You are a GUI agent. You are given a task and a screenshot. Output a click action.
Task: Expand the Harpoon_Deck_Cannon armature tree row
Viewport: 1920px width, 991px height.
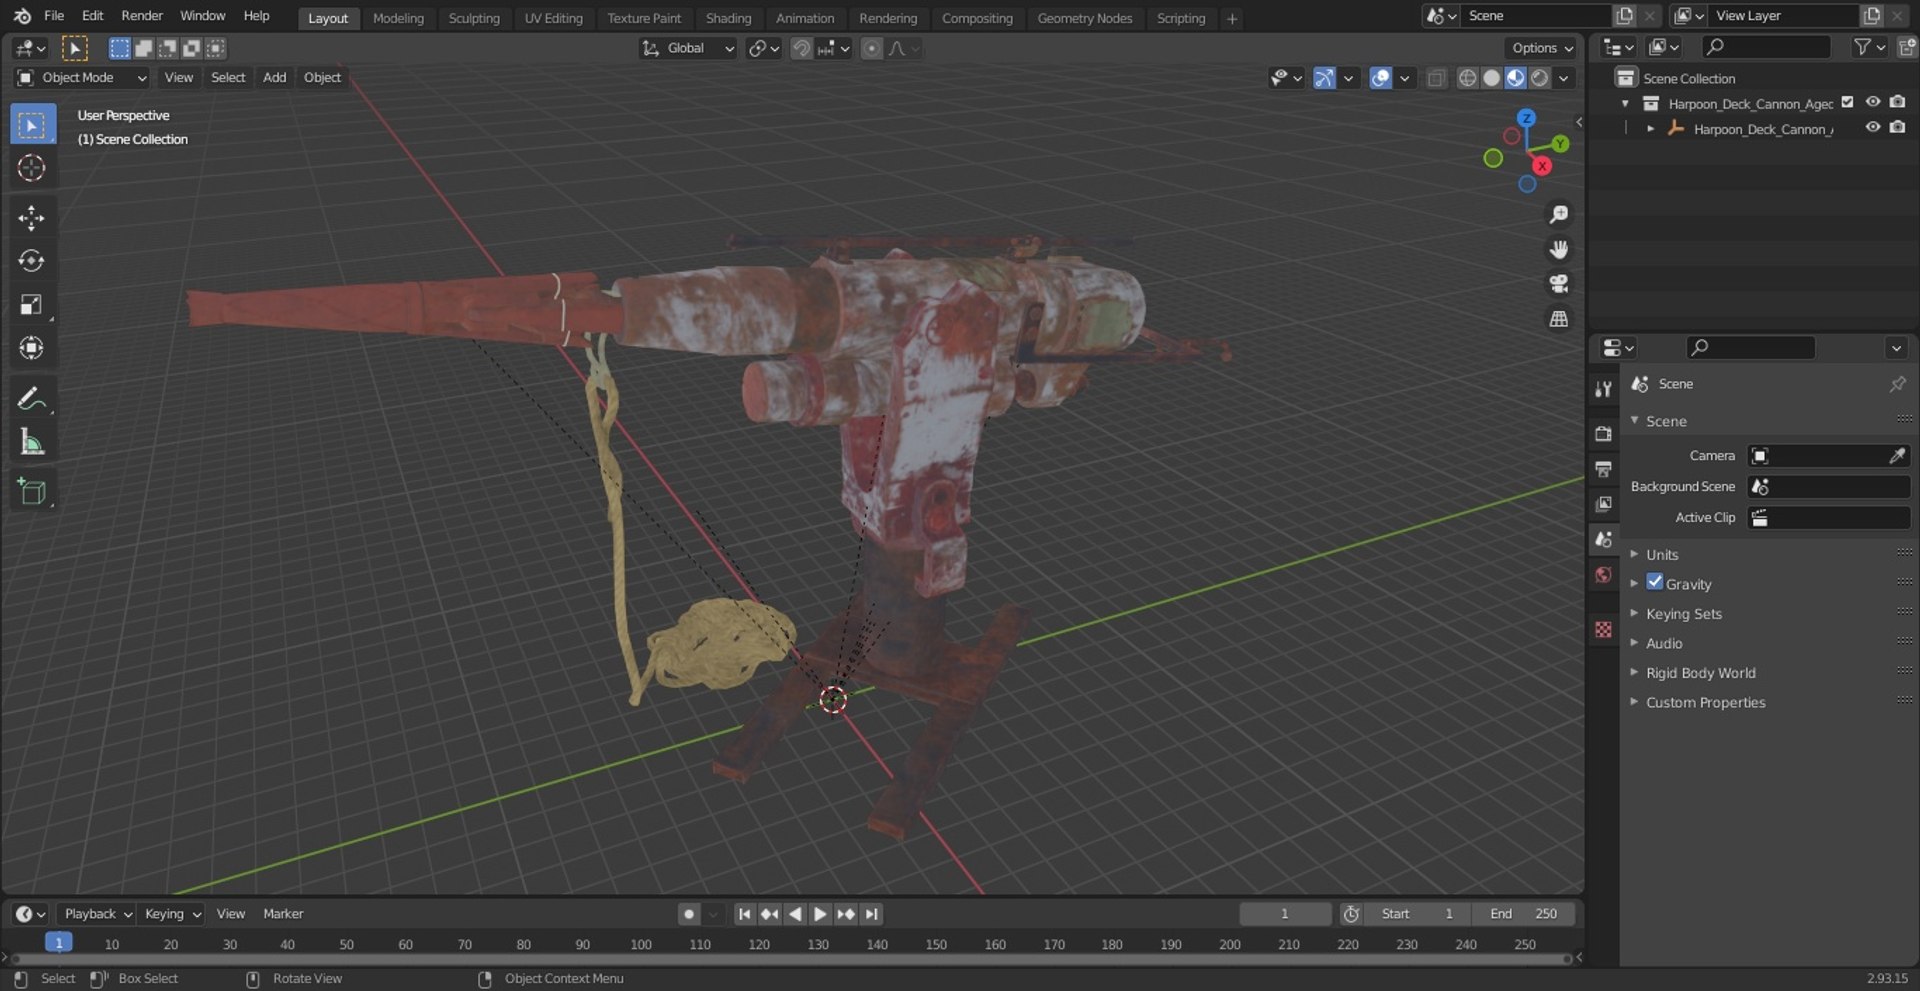[1650, 129]
